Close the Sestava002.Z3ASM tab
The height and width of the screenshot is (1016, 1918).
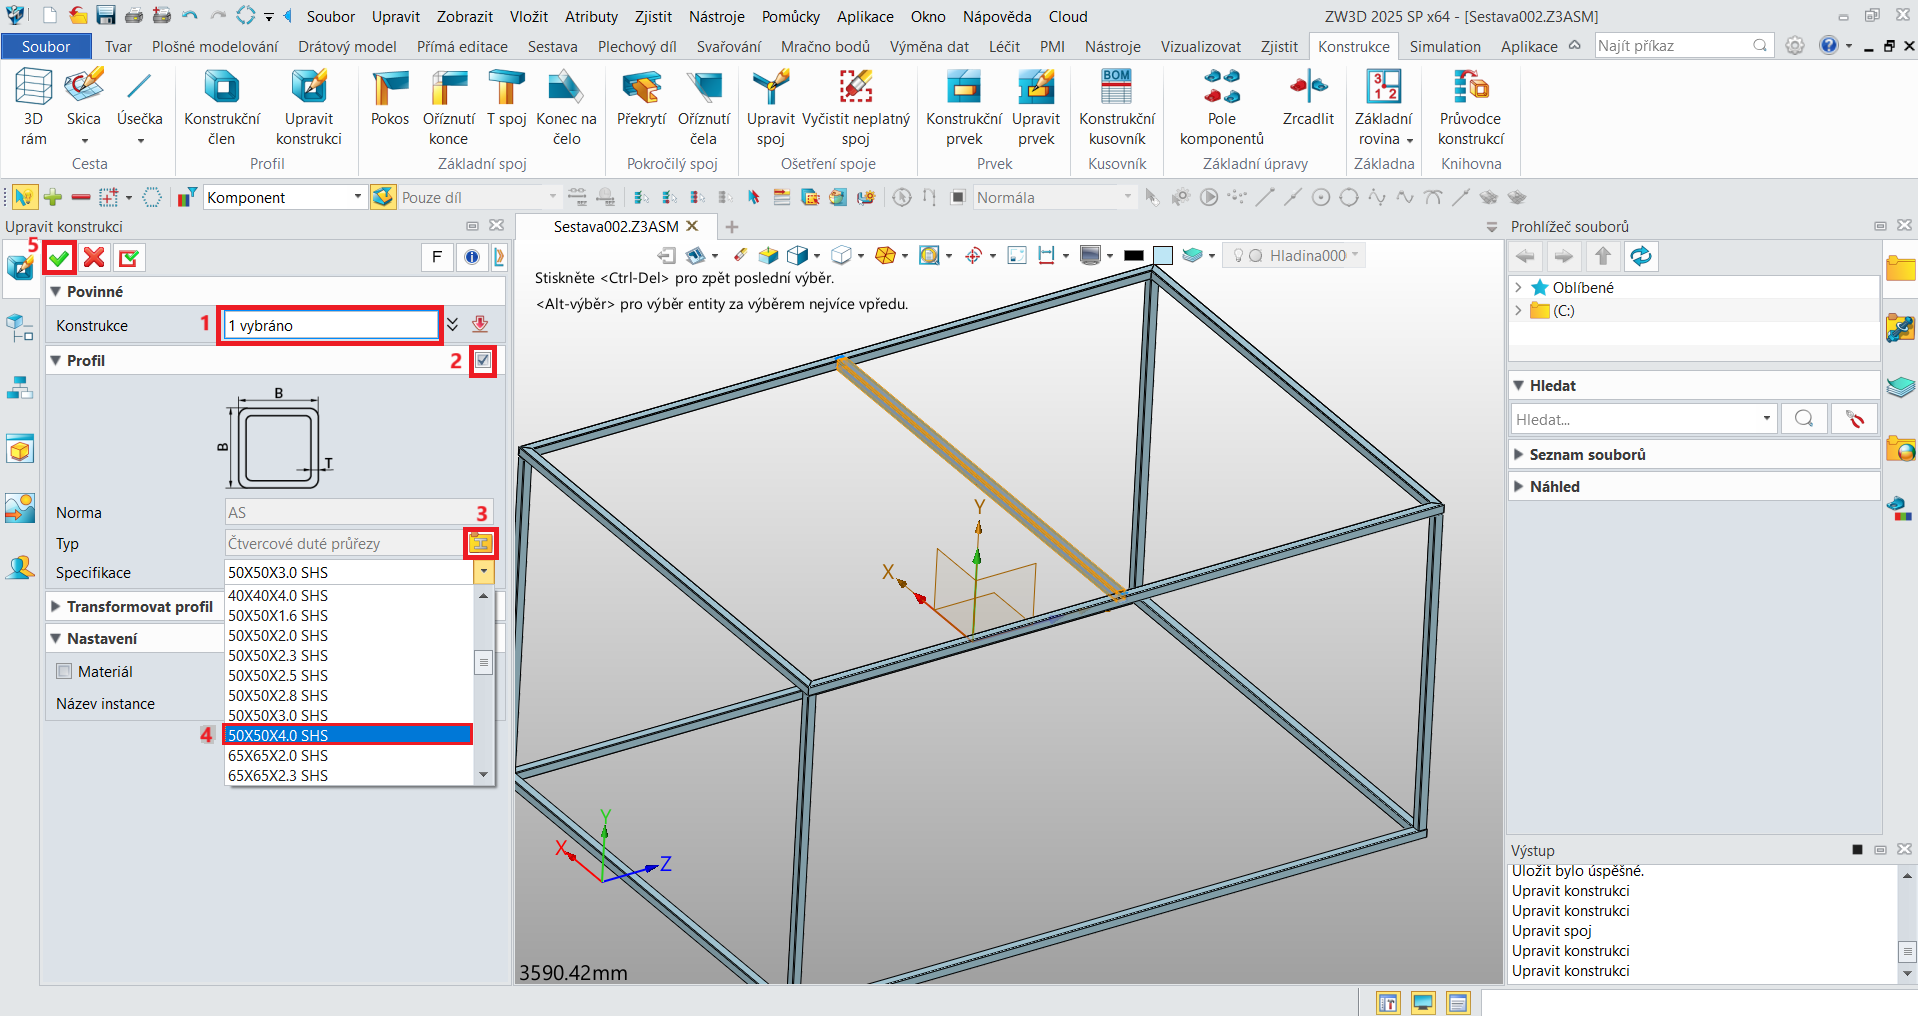(x=692, y=226)
